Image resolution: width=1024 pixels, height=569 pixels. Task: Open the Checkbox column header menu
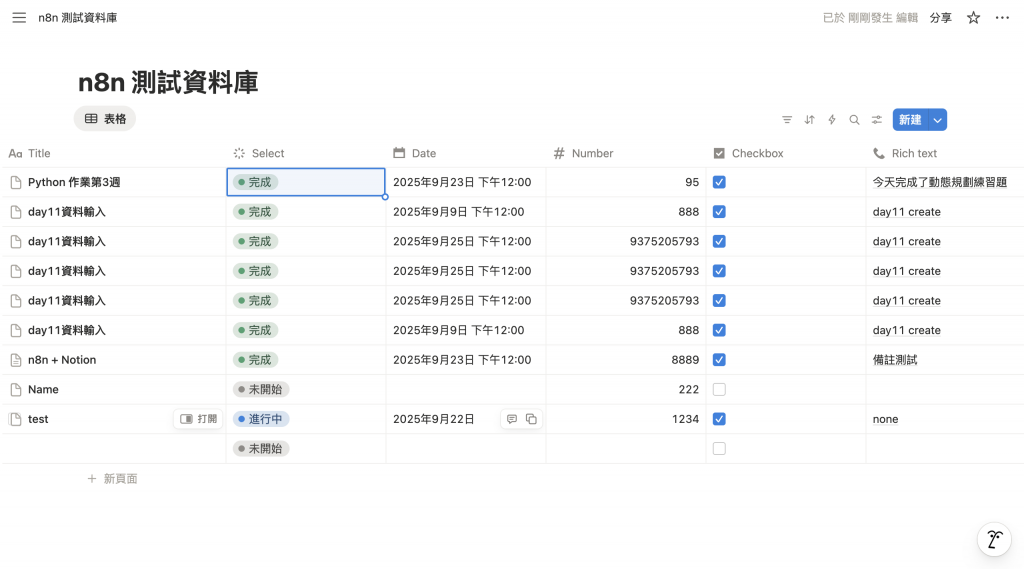point(786,154)
